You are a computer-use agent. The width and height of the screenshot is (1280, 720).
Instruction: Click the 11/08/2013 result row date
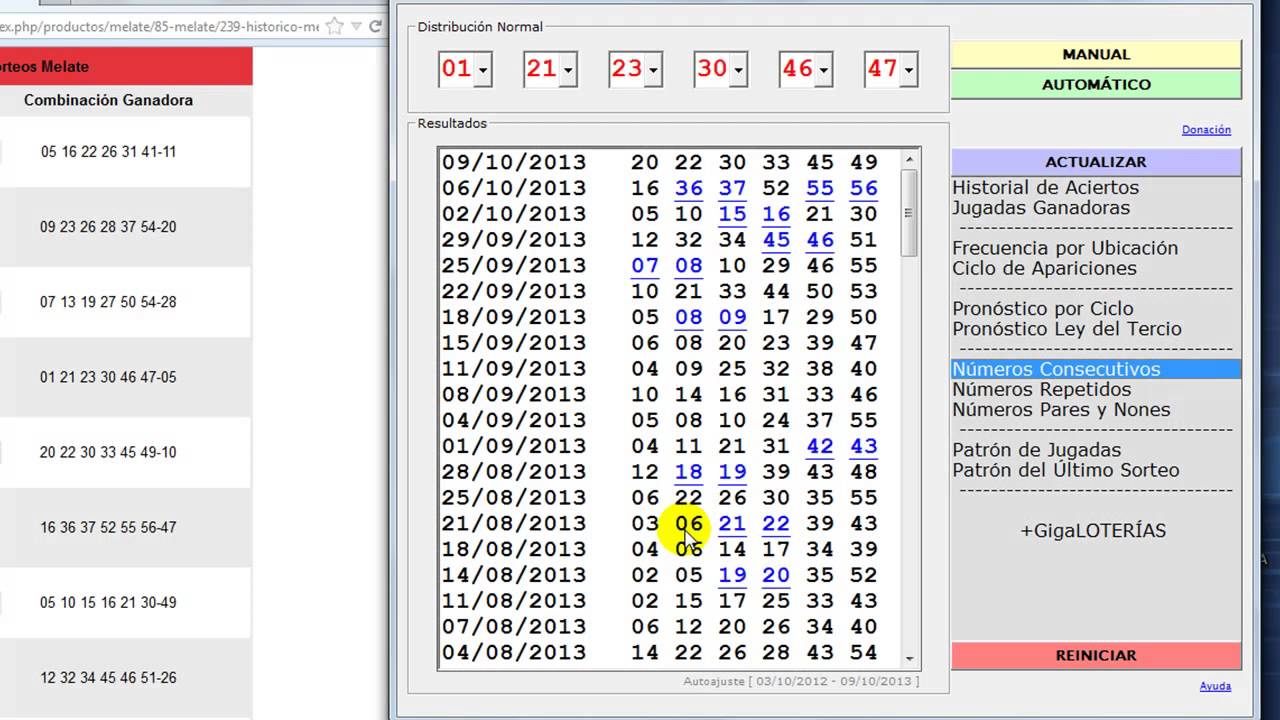coord(514,601)
